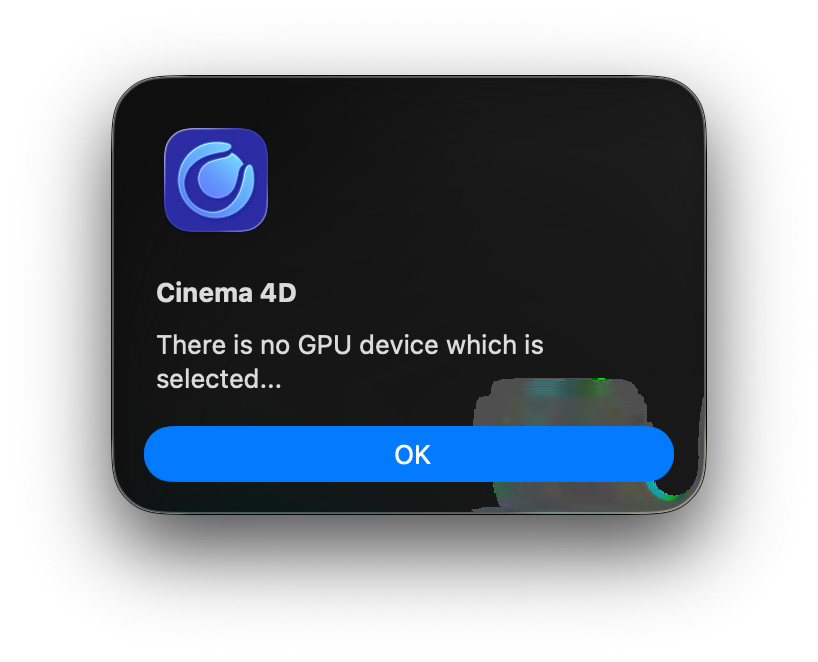Click the white "OK" label on the button
The width and height of the screenshot is (818, 662).
pyautogui.click(x=412, y=454)
